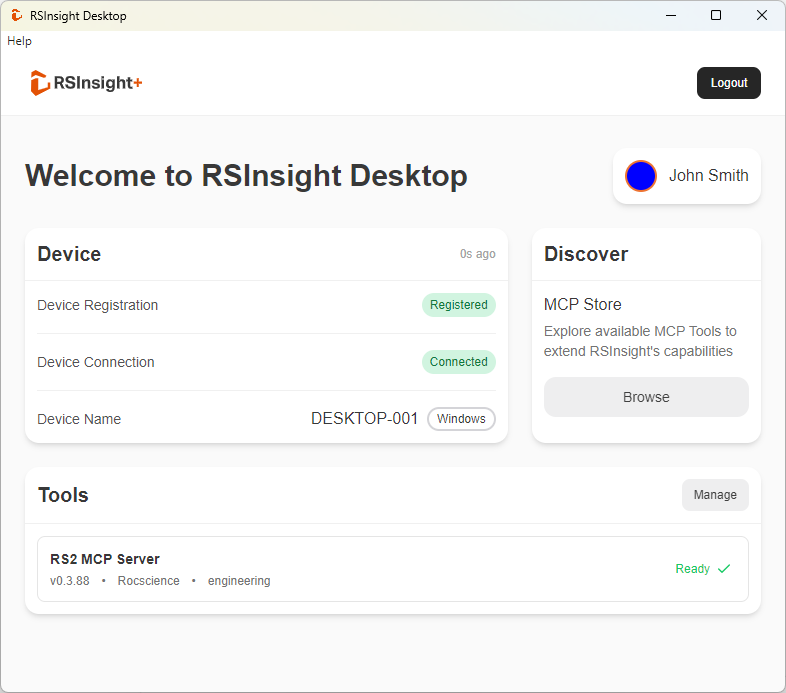Click the Windows platform badge
Image resolution: width=786 pixels, height=693 pixels.
[x=461, y=419]
